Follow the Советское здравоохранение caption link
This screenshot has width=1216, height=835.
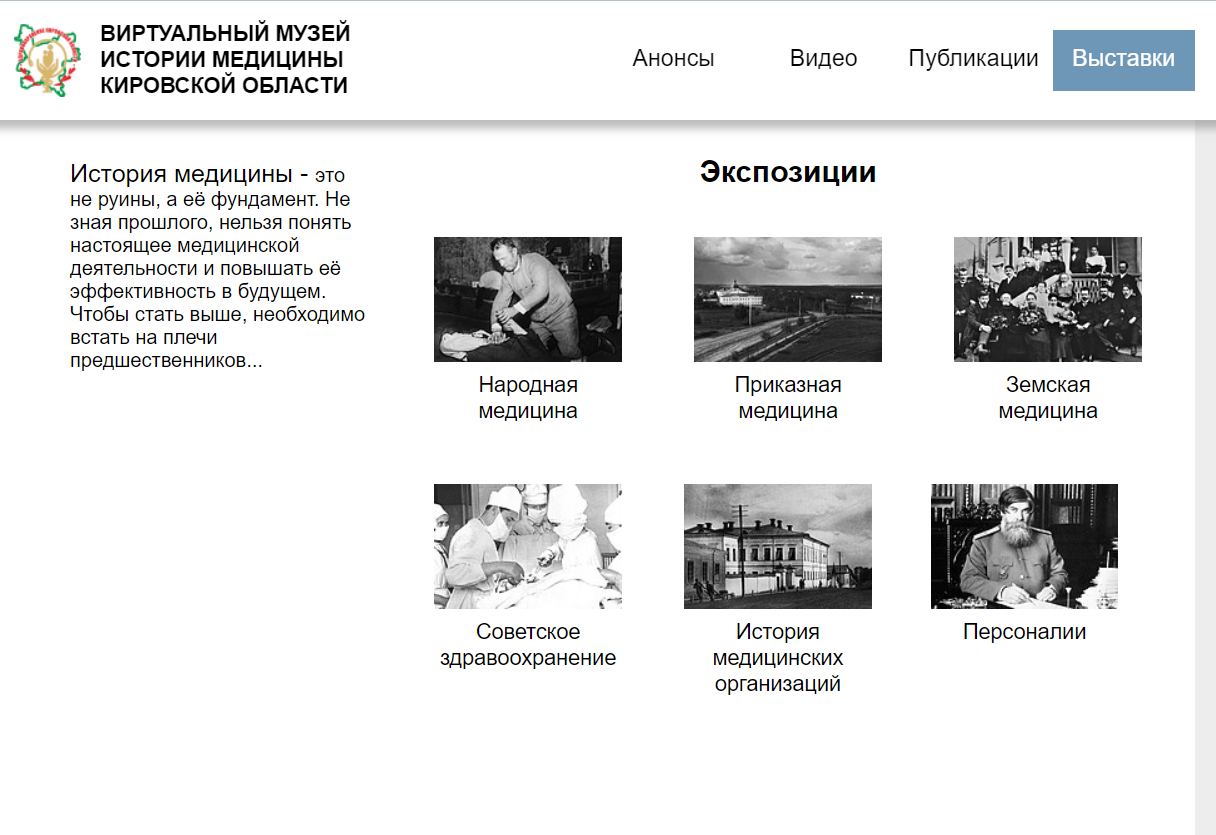point(528,645)
